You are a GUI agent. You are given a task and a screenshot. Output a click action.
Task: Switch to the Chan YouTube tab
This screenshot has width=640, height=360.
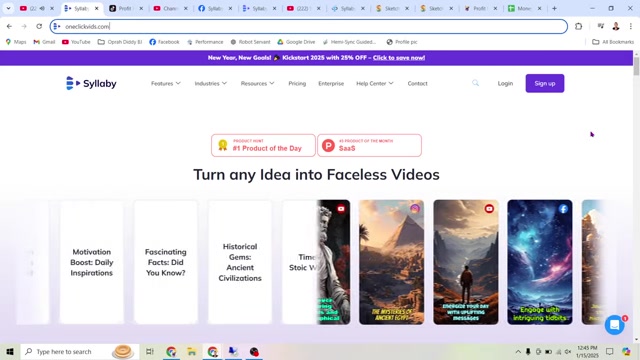tap(170, 8)
